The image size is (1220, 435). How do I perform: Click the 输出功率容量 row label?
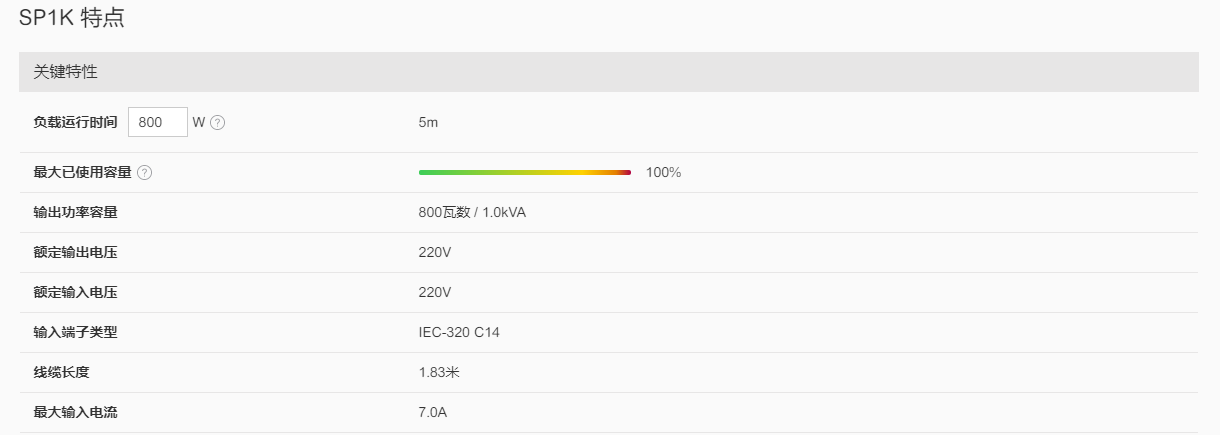pyautogui.click(x=75, y=212)
